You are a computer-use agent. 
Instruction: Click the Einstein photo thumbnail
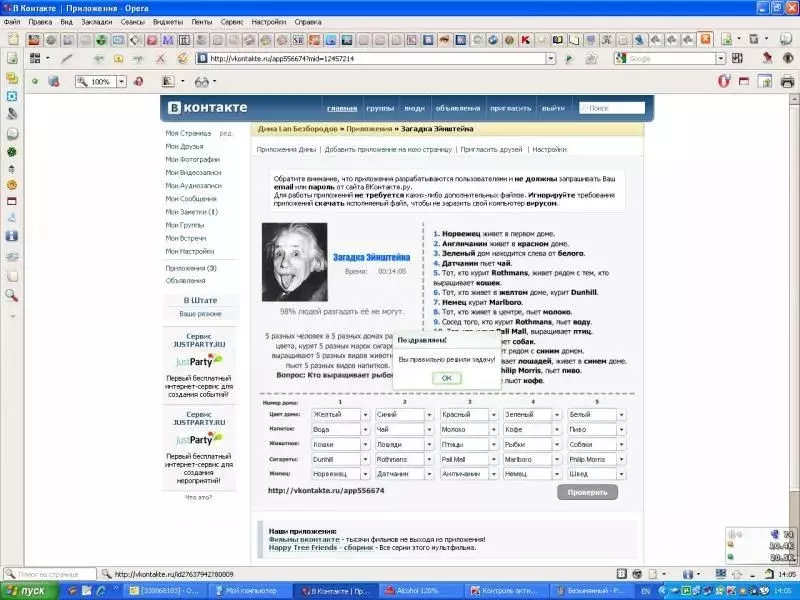[294, 262]
